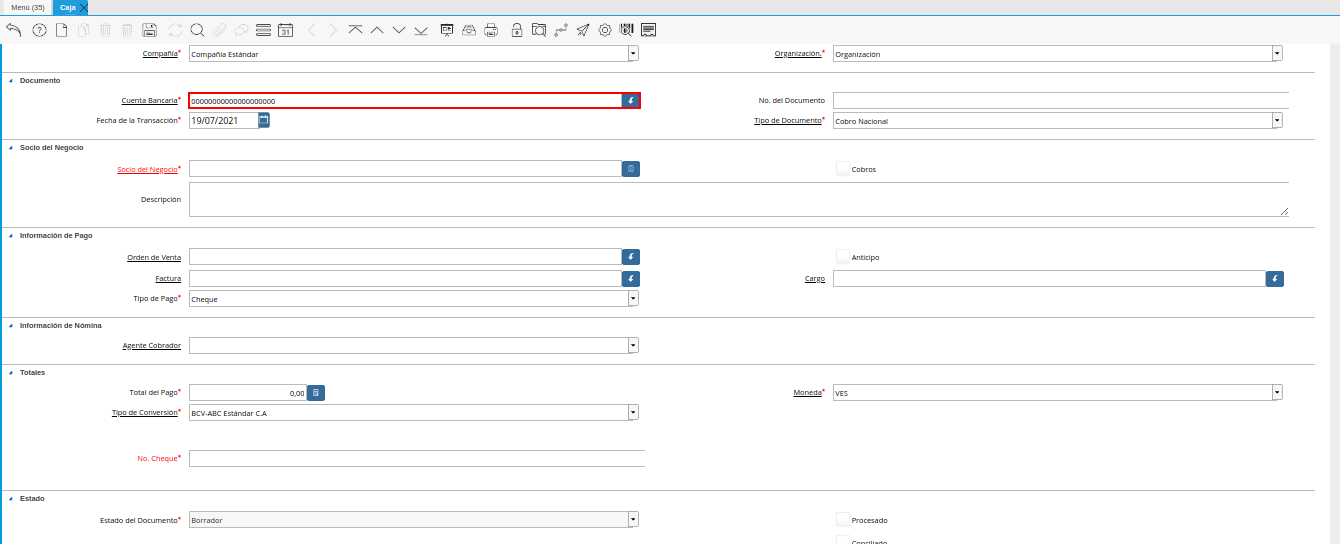Viewport: 1340px width, 544px height.
Task: Toggle the Anticipo checkbox
Action: point(842,257)
